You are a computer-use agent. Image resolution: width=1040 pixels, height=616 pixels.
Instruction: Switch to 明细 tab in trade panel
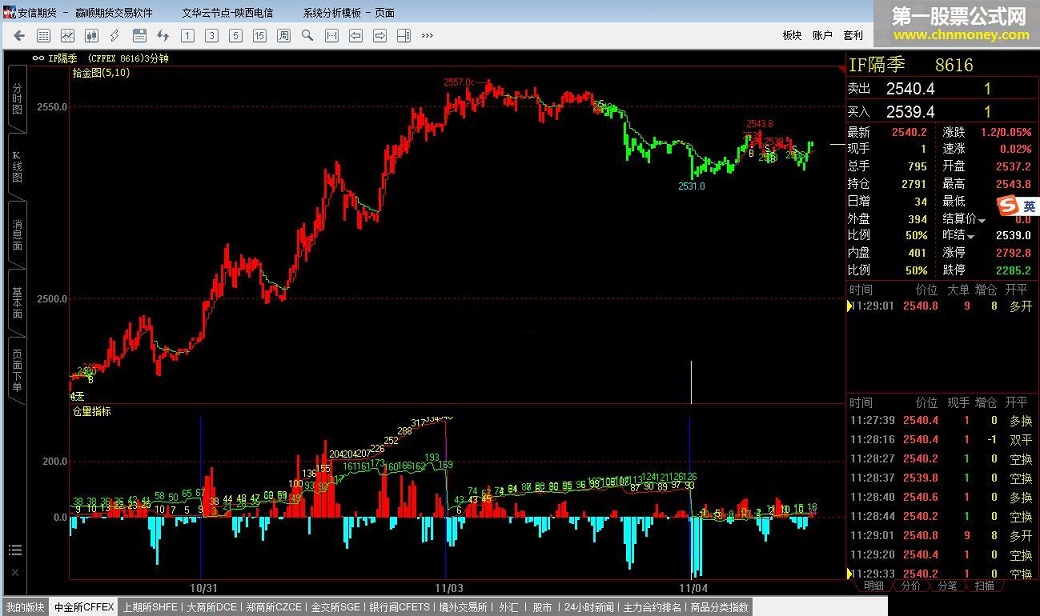click(874, 585)
